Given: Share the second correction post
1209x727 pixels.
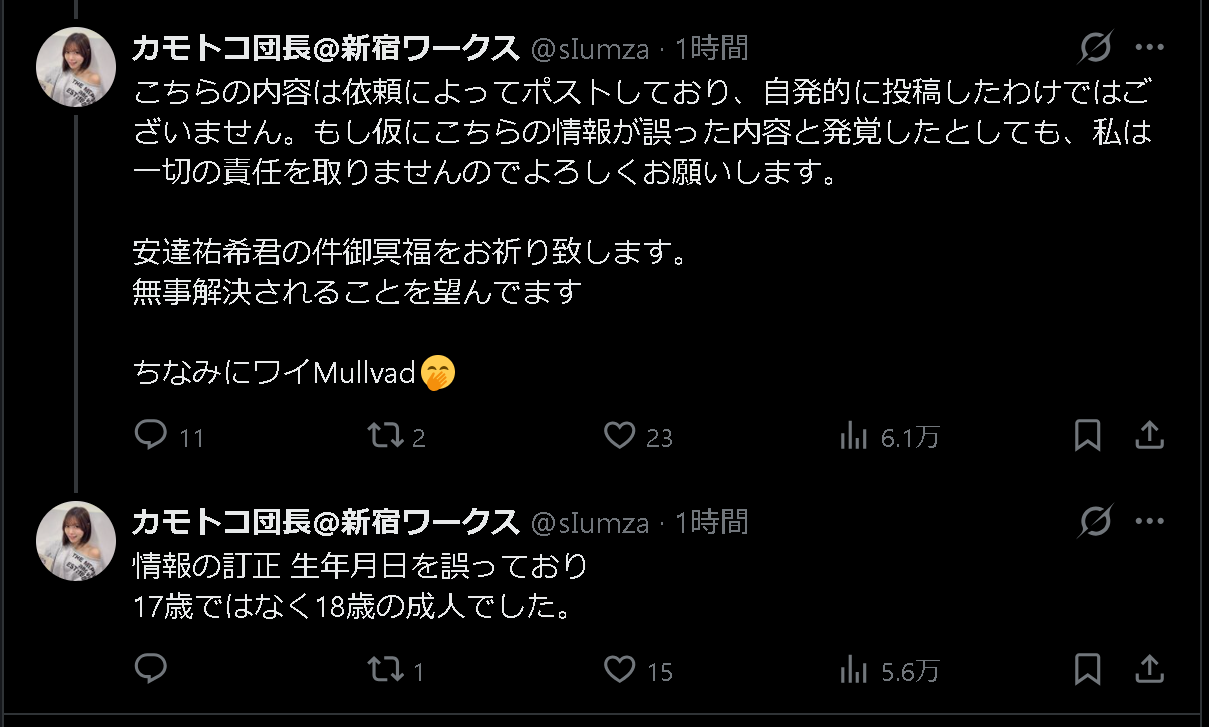Looking at the screenshot, I should 1150,669.
